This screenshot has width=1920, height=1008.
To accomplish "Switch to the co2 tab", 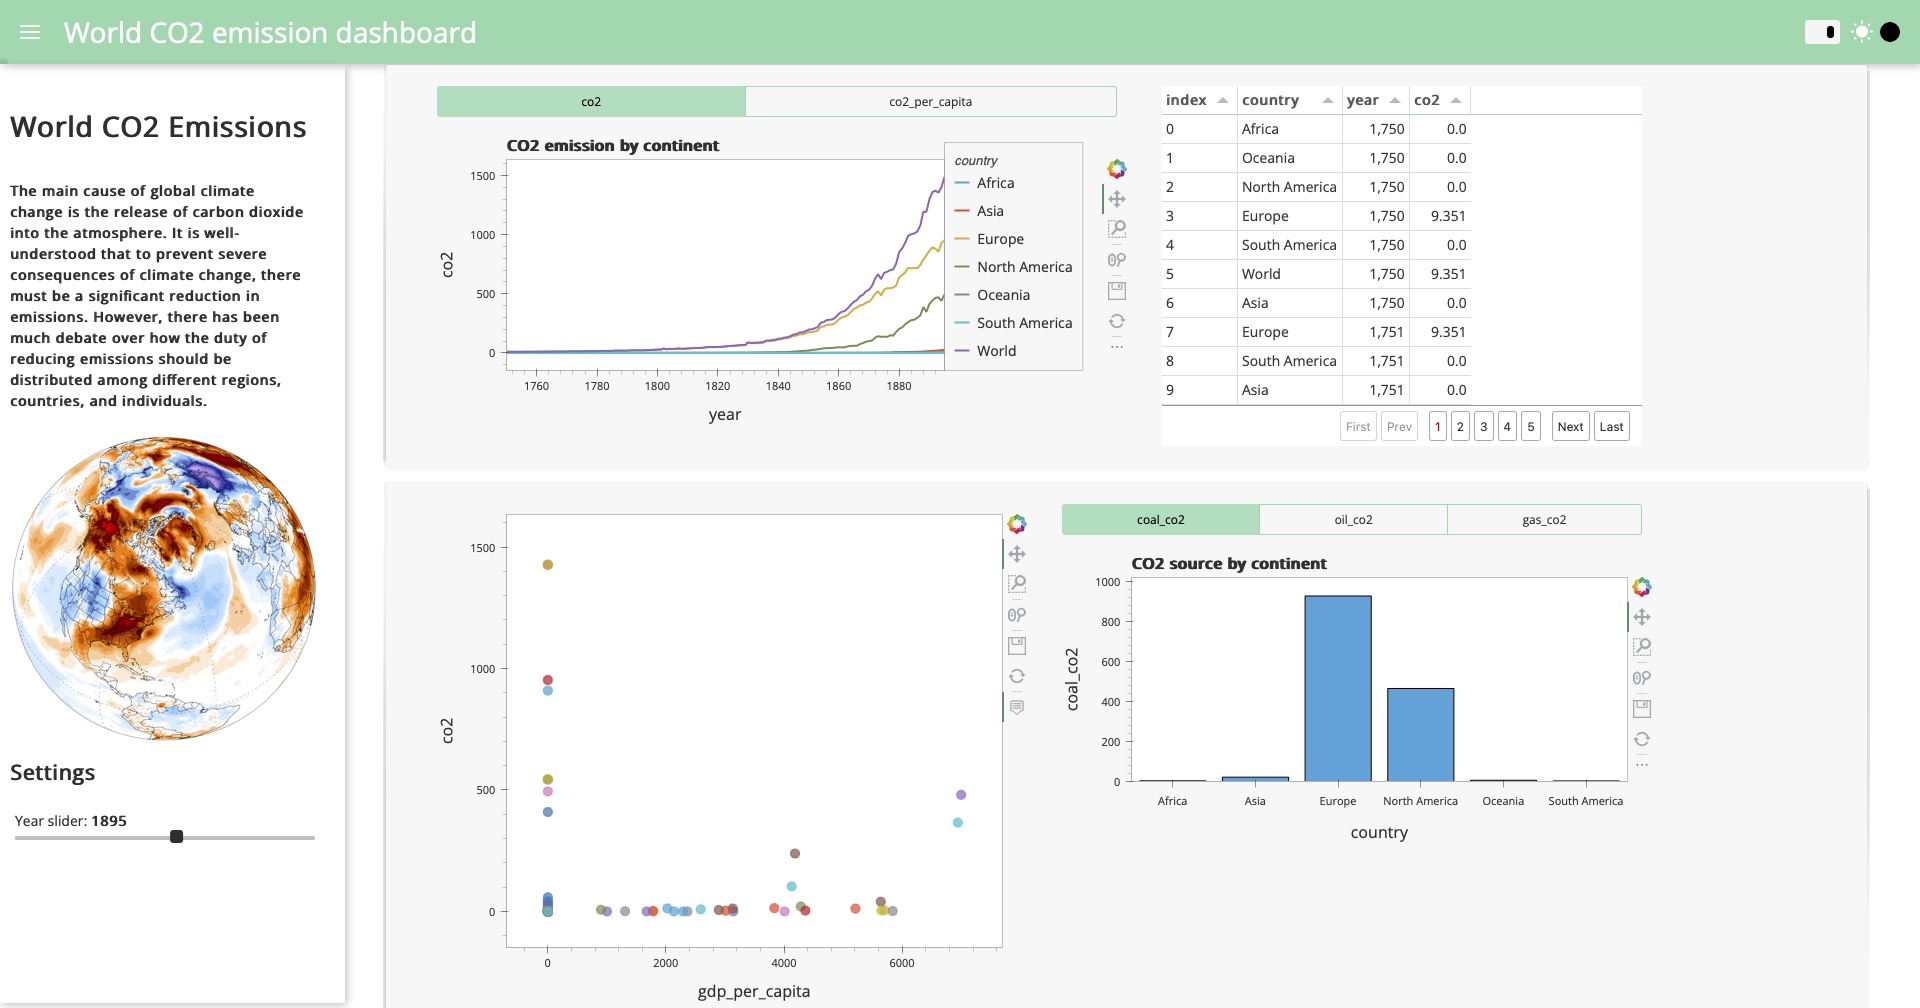I will (x=591, y=101).
